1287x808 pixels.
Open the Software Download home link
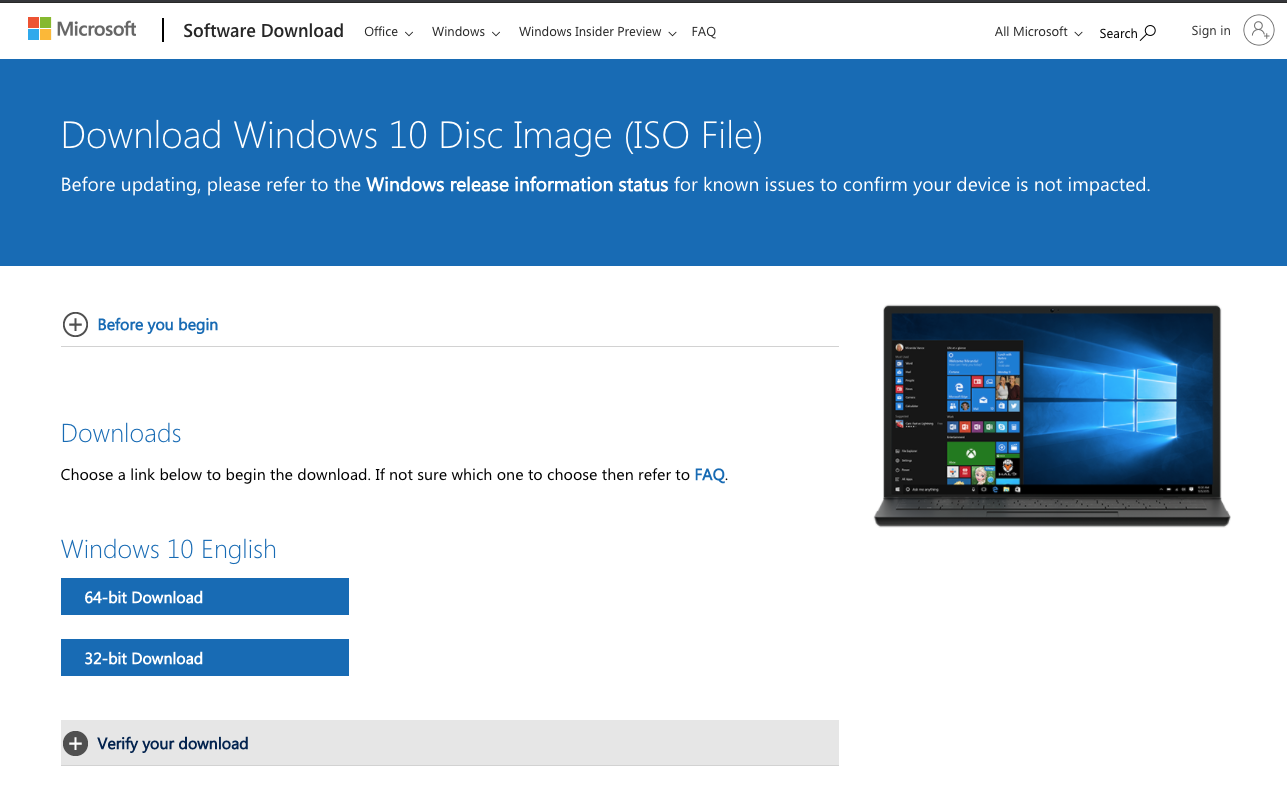(263, 31)
